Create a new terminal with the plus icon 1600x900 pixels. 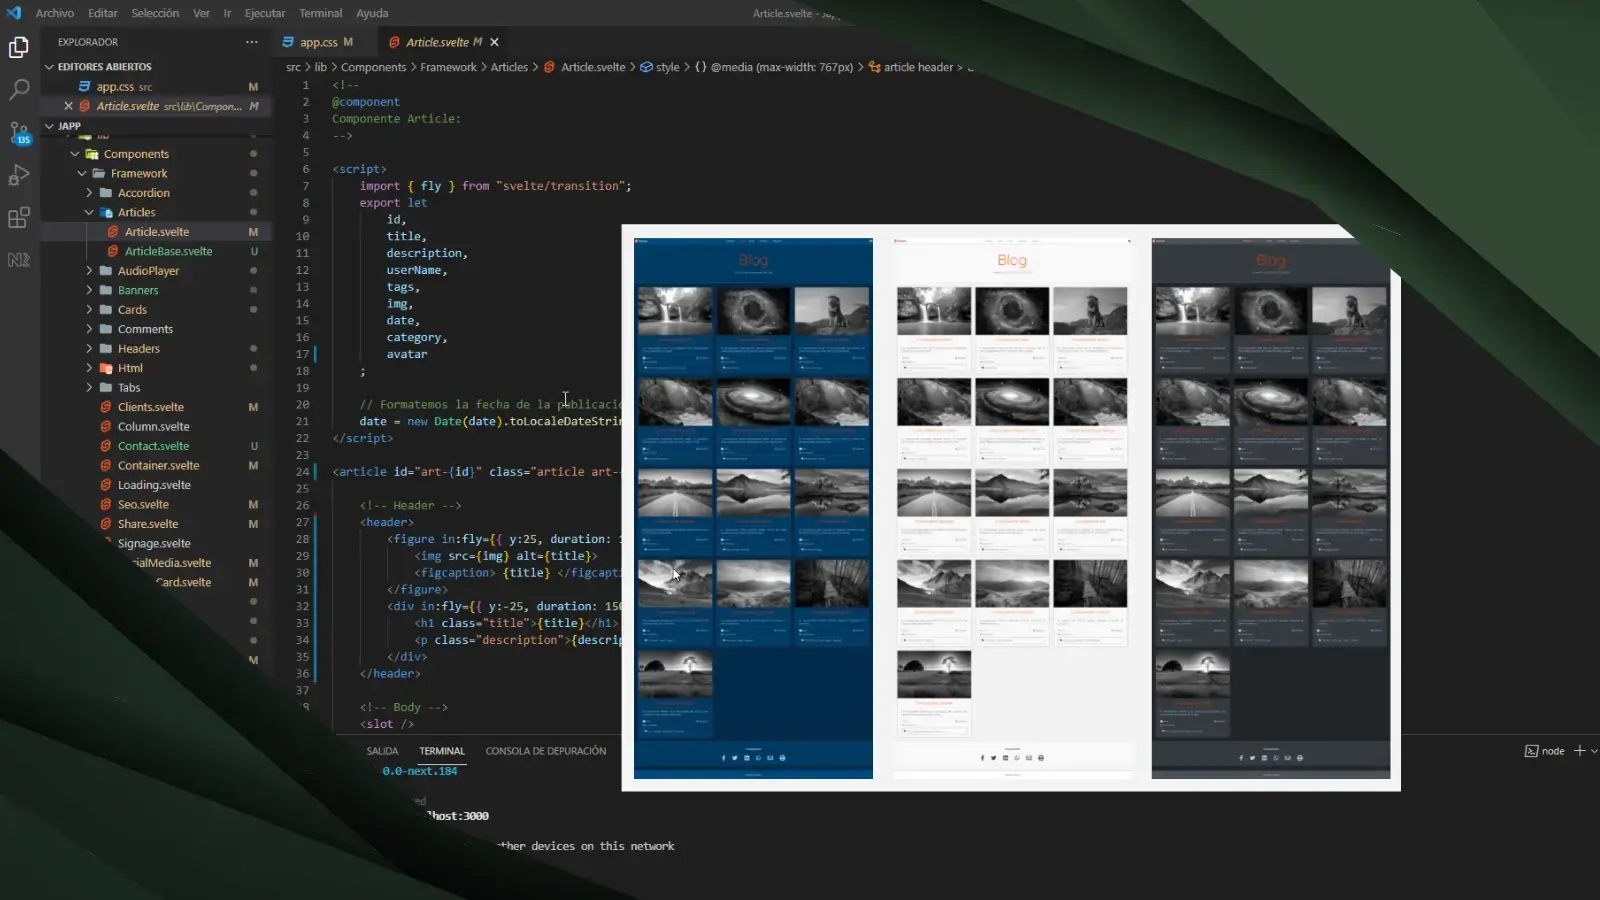click(x=1578, y=750)
